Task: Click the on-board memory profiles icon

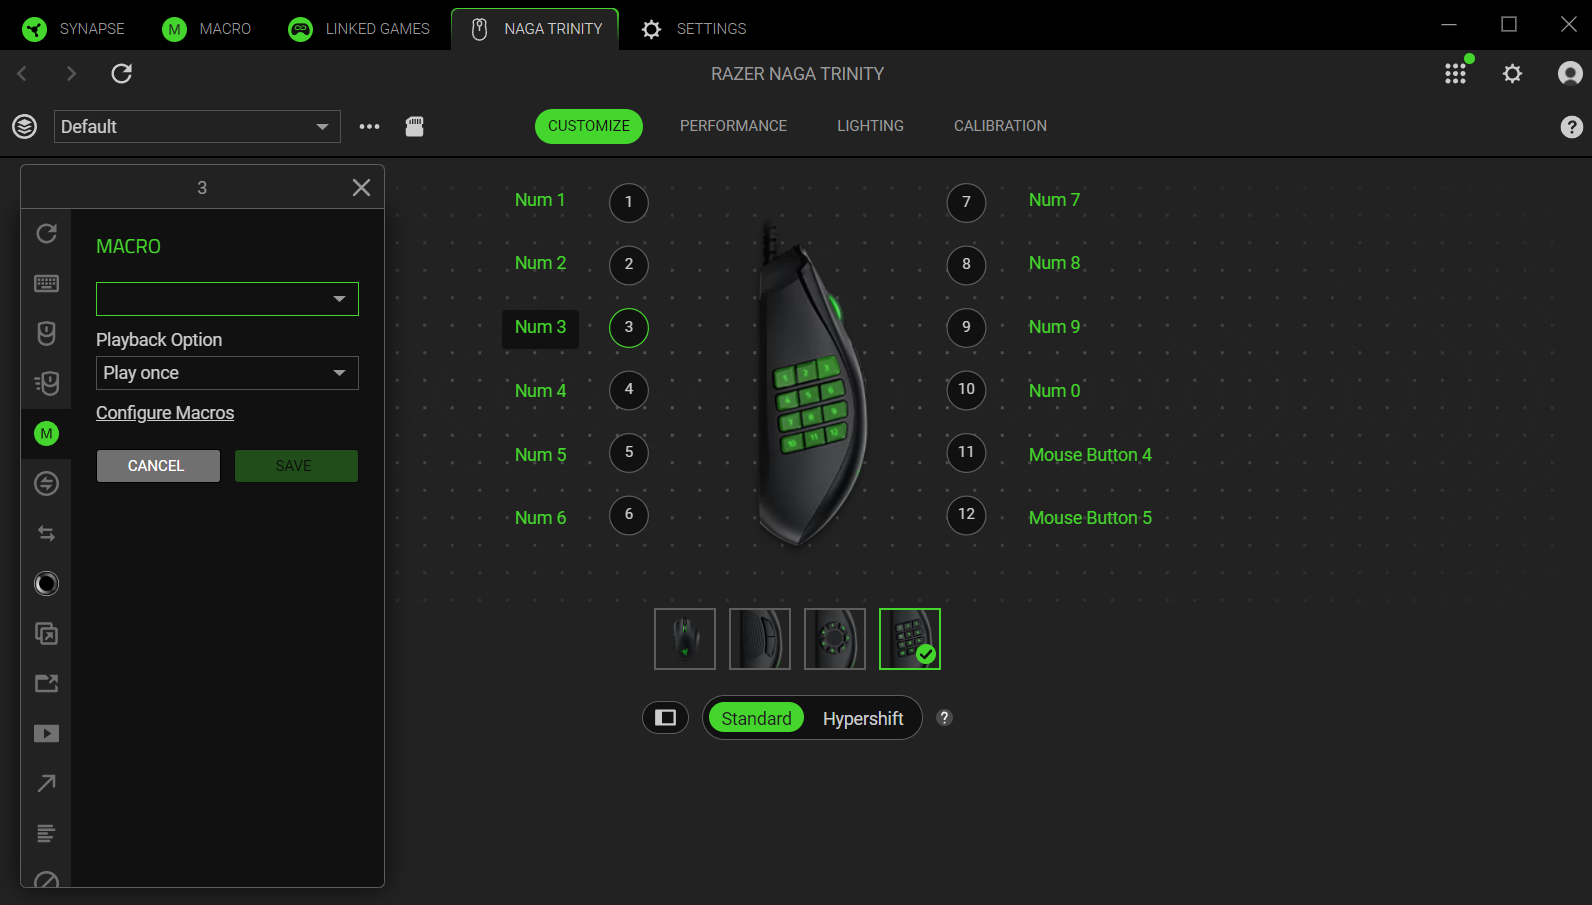Action: pos(415,127)
